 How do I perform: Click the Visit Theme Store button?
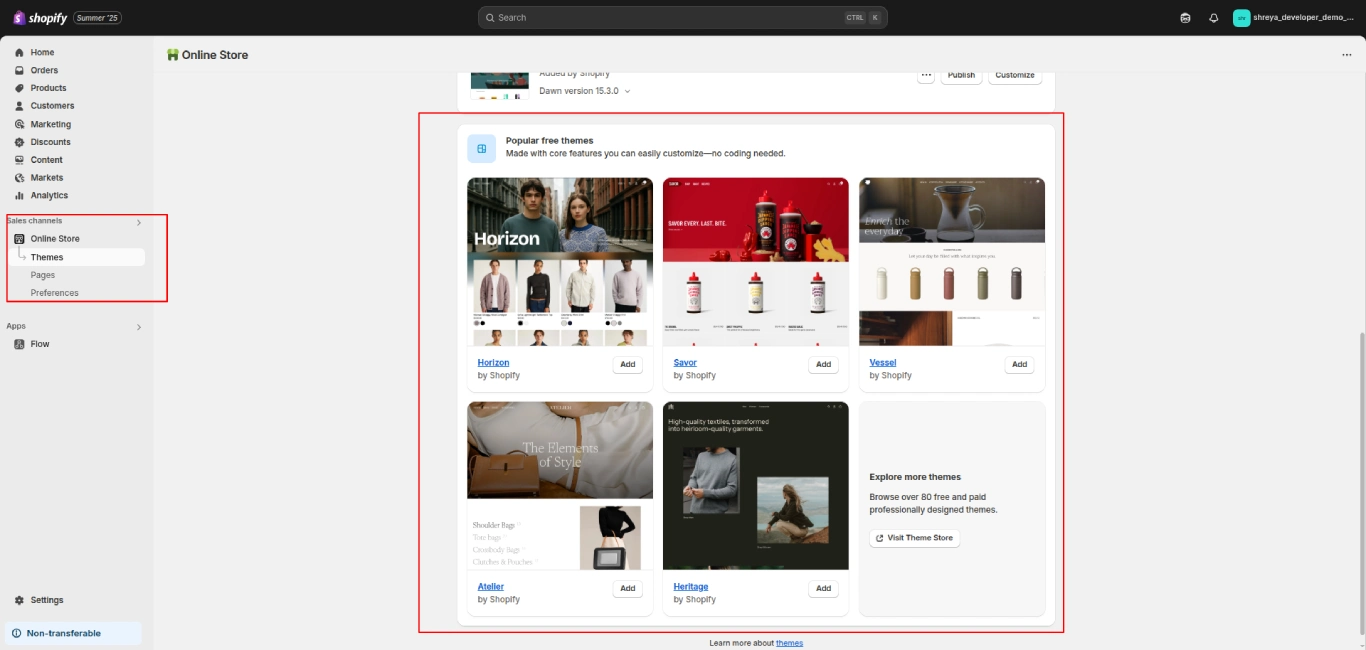point(914,538)
